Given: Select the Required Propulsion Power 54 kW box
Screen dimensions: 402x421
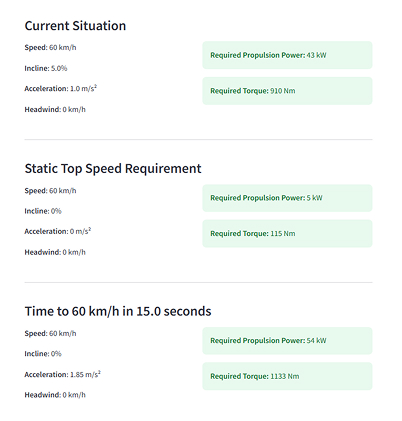Looking at the screenshot, I should pos(287,341).
